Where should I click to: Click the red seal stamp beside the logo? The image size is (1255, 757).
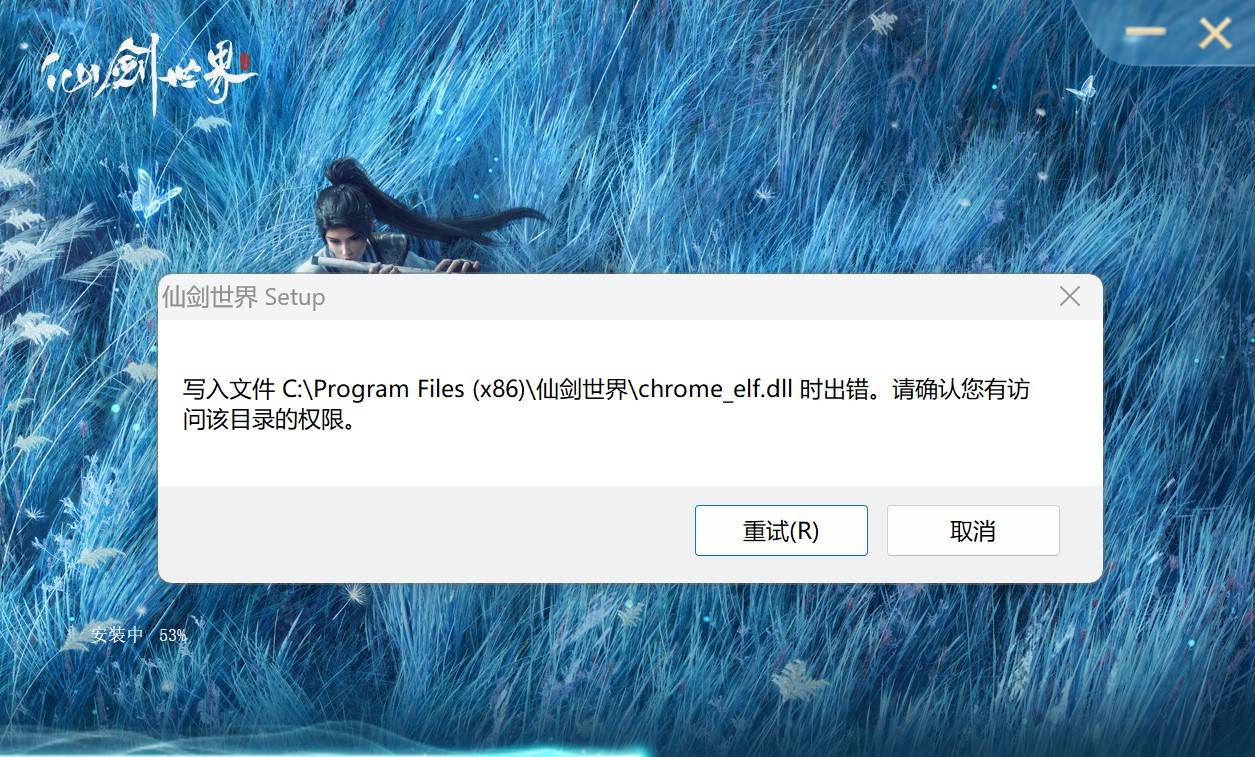click(x=246, y=60)
